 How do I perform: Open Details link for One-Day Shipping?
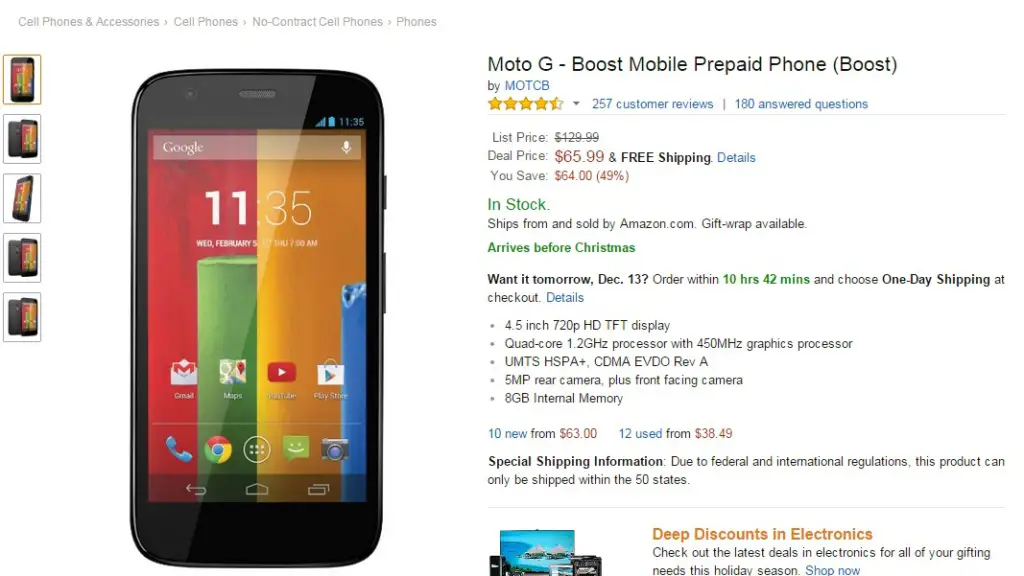tap(565, 297)
